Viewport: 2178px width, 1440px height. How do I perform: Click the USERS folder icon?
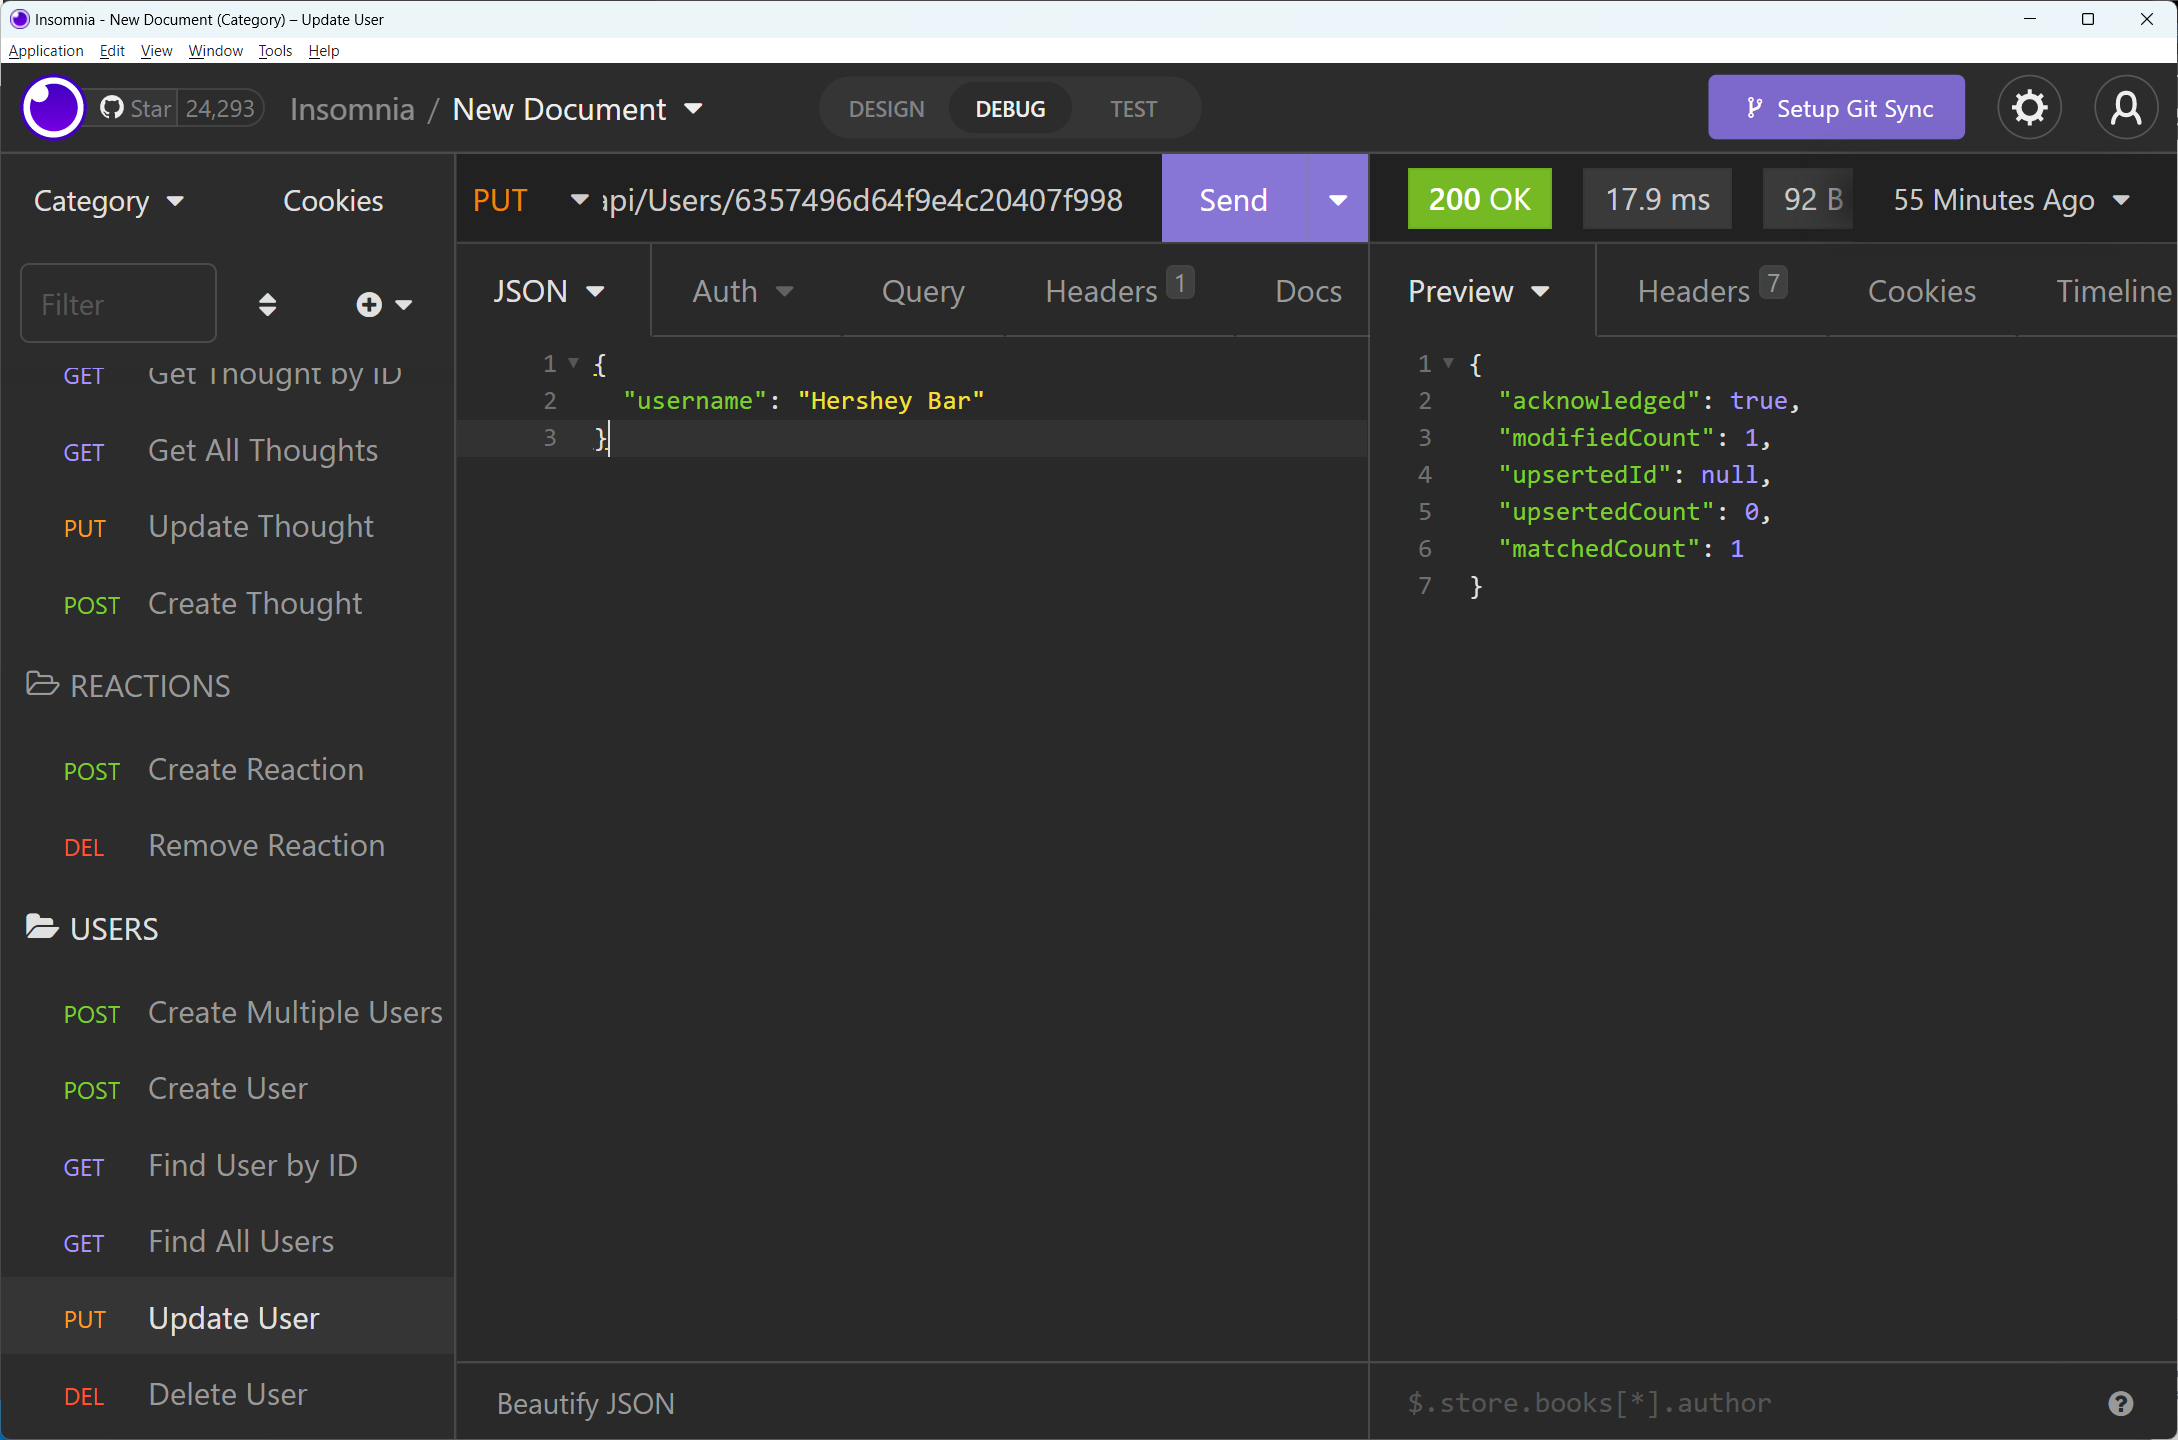point(41,926)
